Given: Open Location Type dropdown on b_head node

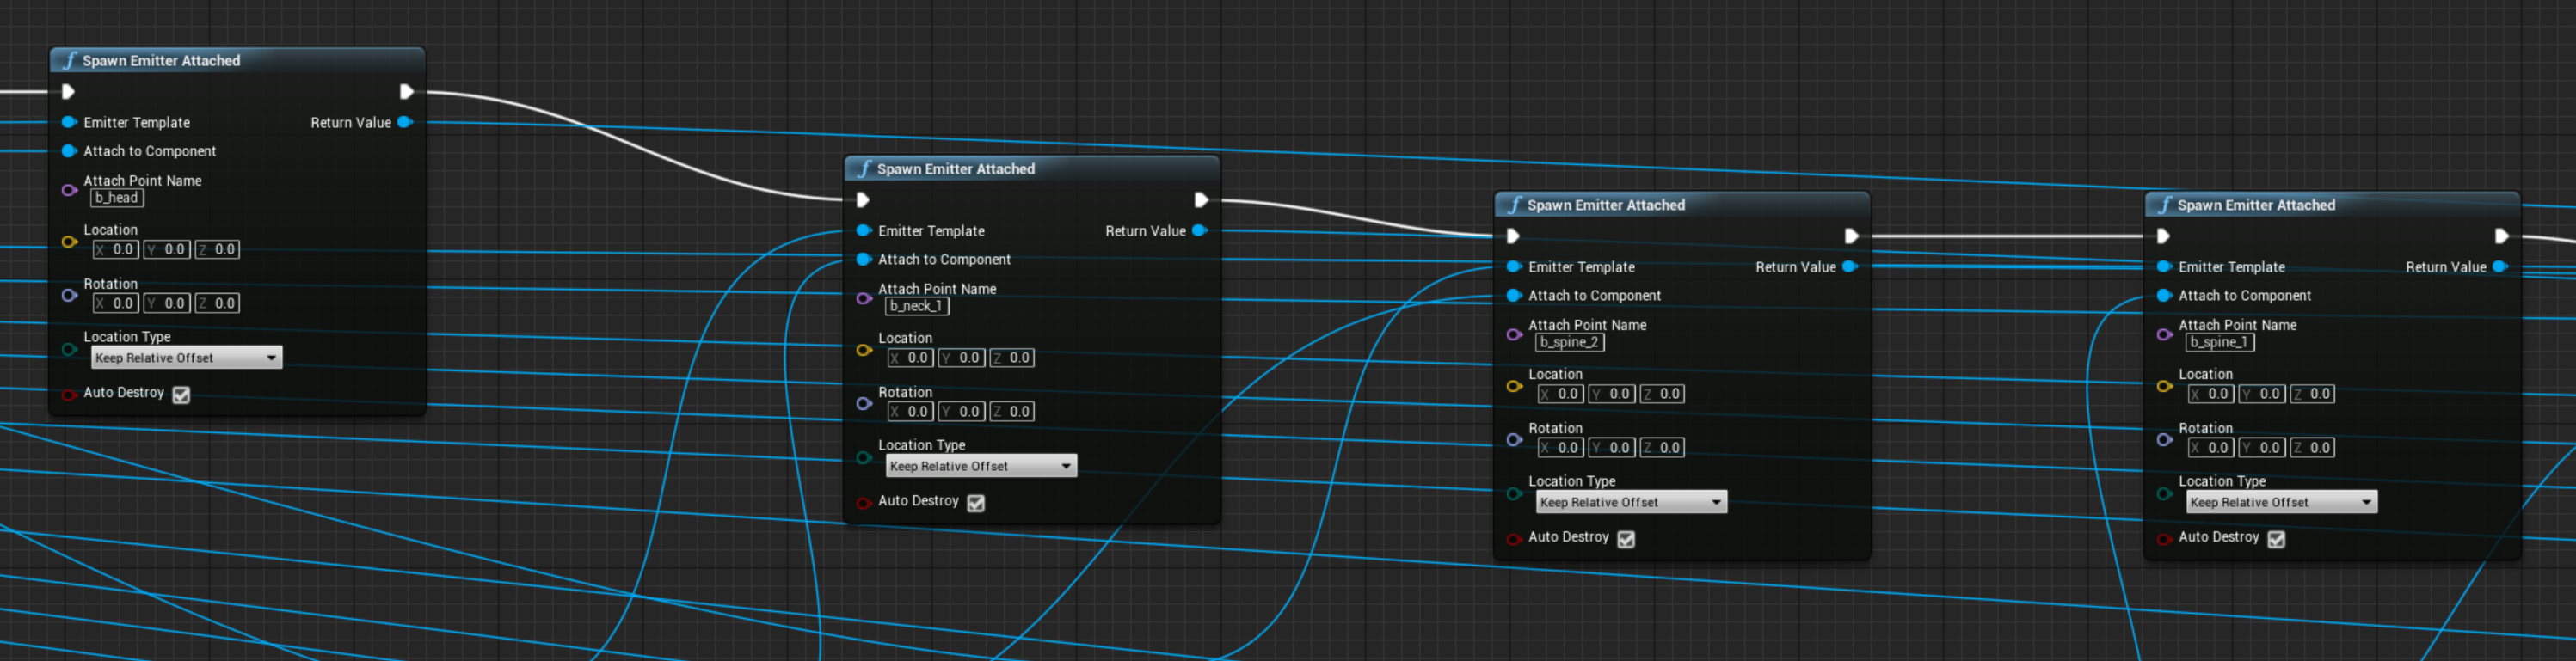Looking at the screenshot, I should click(186, 358).
